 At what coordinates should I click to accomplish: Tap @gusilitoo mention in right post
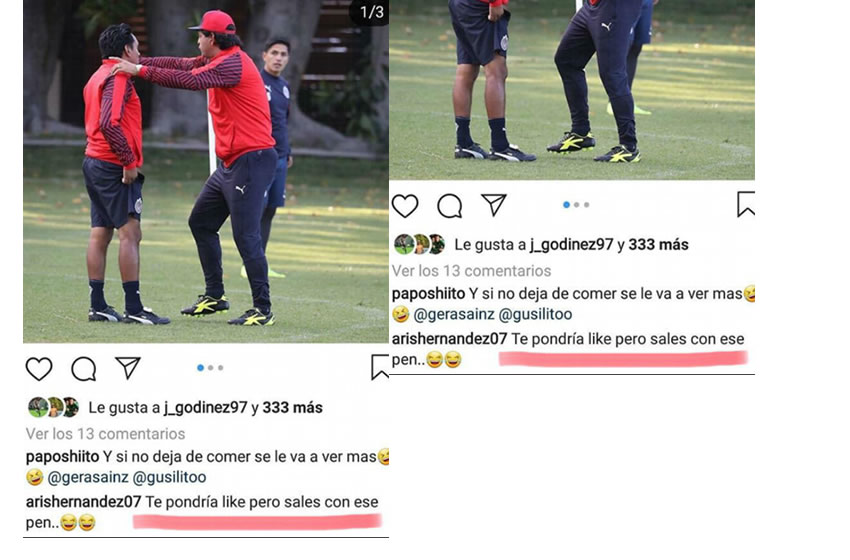tap(536, 314)
